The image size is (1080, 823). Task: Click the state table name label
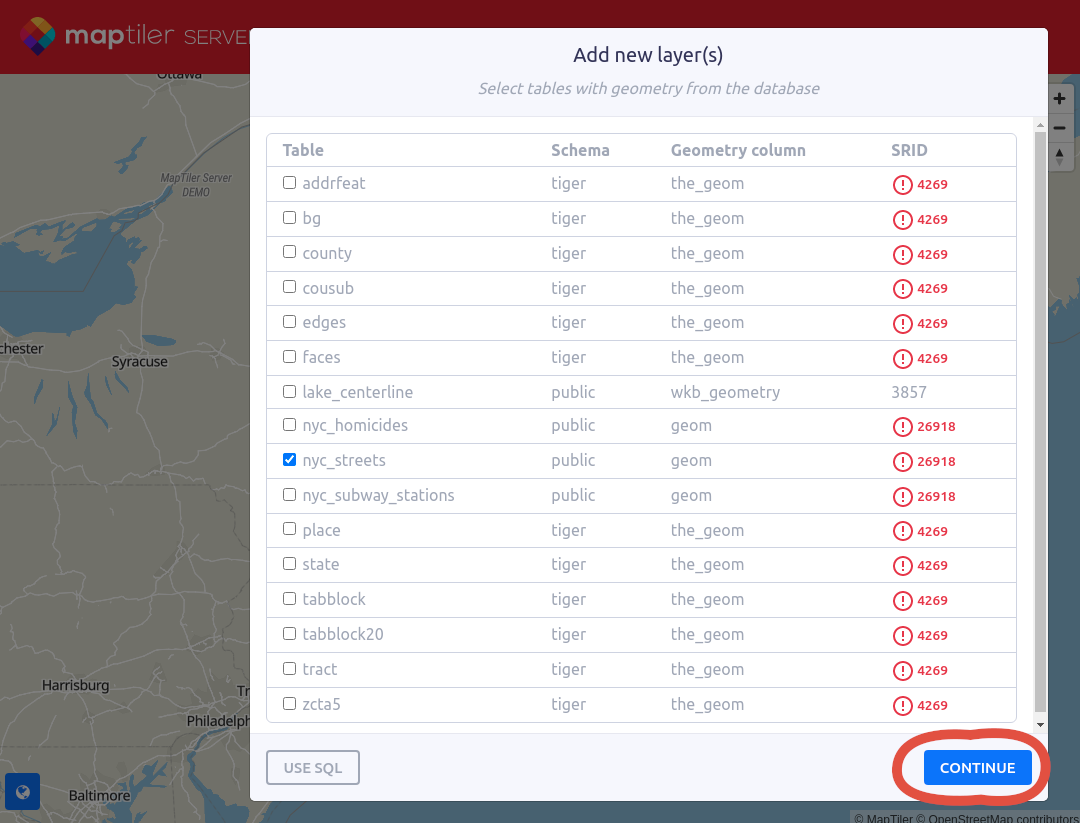tap(321, 565)
